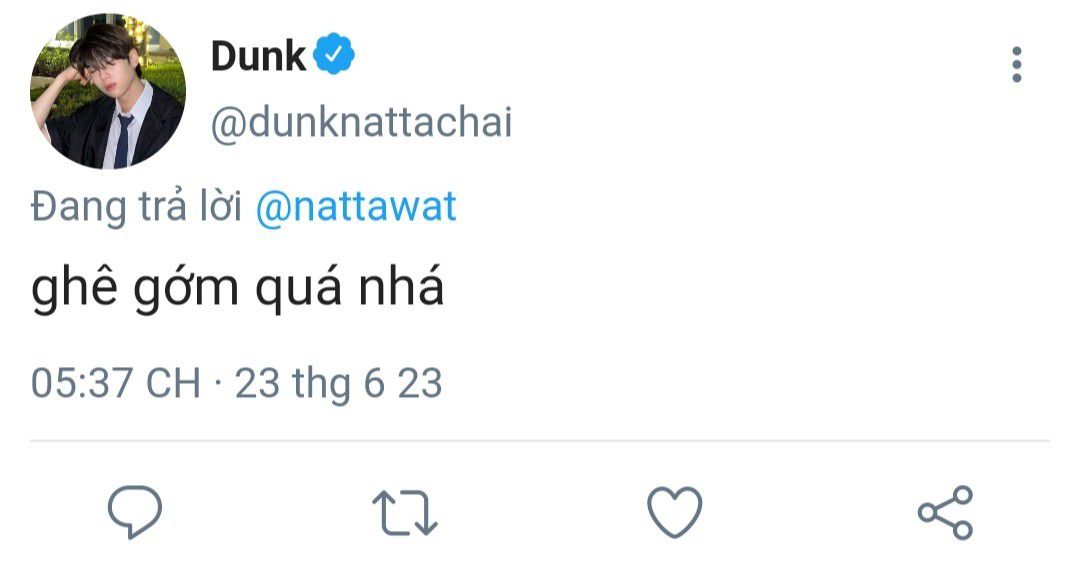1080x584 pixels.
Task: Open the @nattawat mention link
Action: click(x=356, y=207)
